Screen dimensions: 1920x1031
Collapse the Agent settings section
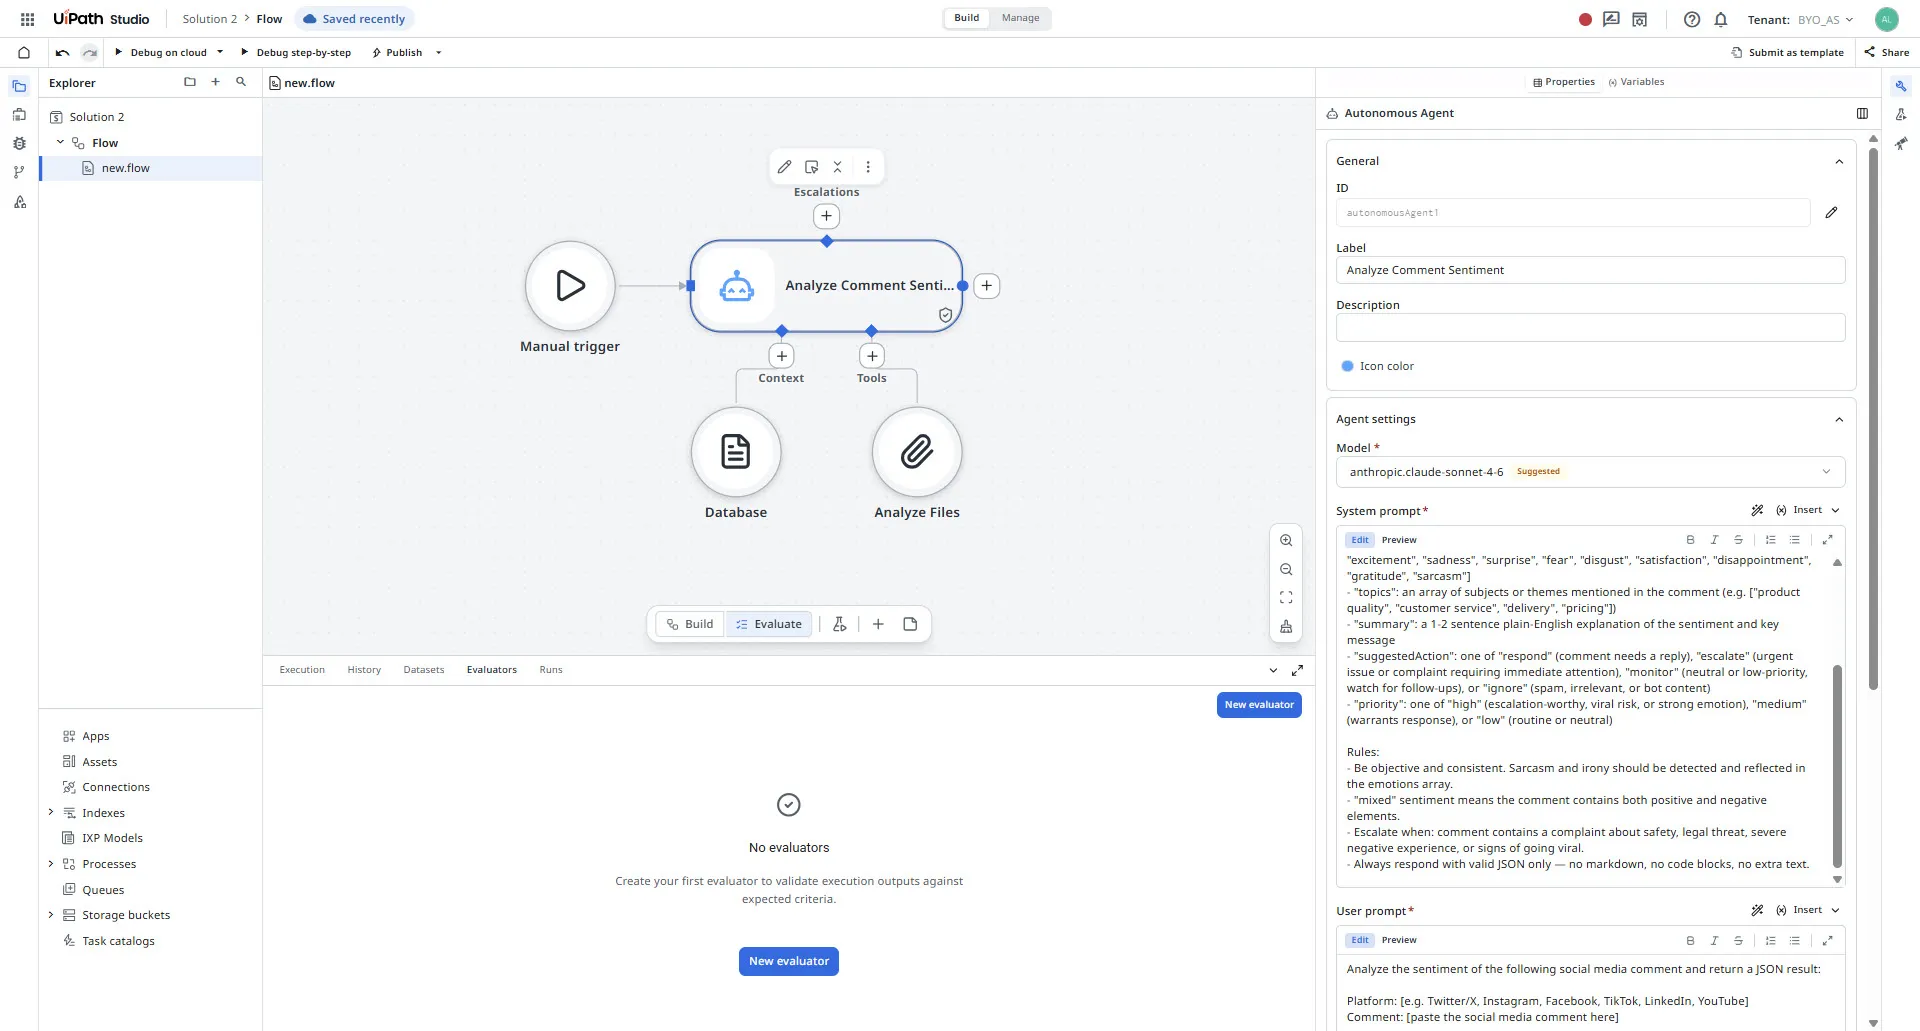click(1839, 419)
